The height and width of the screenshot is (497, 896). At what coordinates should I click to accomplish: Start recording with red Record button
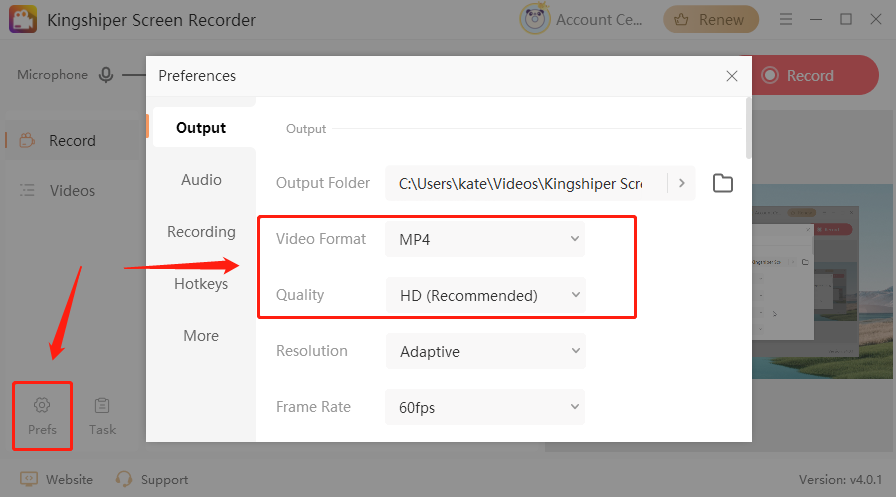click(x=814, y=75)
